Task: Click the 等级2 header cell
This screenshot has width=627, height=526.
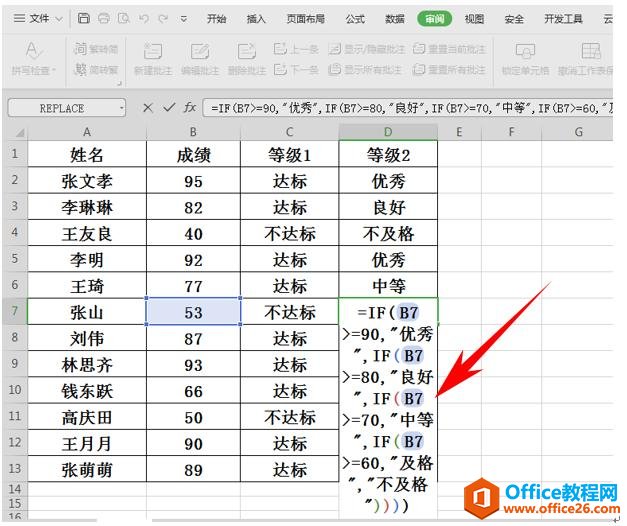Action: pyautogui.click(x=388, y=154)
